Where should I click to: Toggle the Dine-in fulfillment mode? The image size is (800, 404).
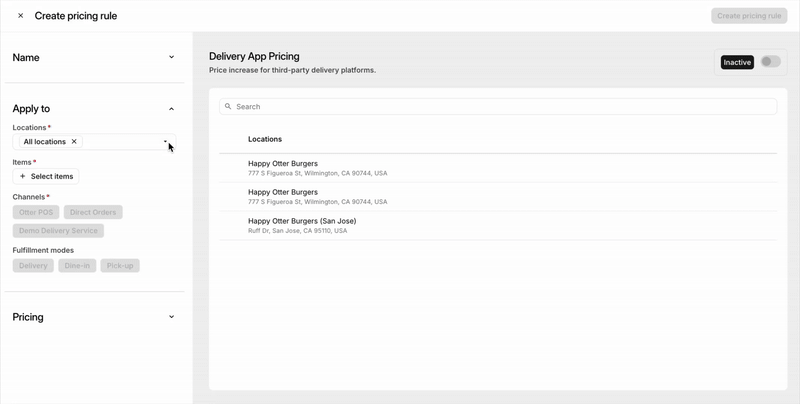pos(77,266)
